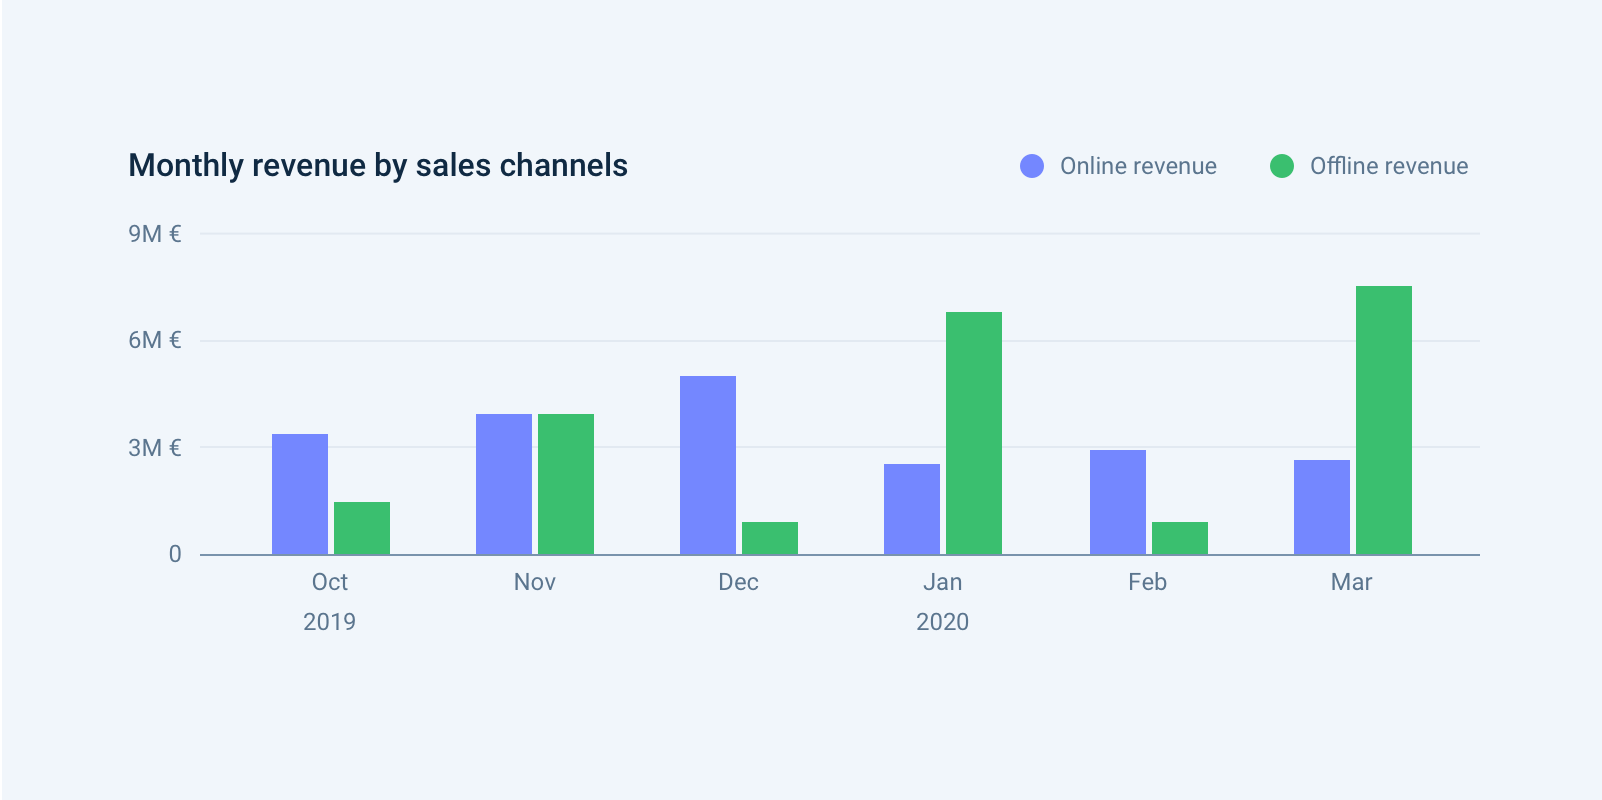This screenshot has width=1602, height=800.
Task: Select the December offline revenue bar
Action: pos(770,538)
